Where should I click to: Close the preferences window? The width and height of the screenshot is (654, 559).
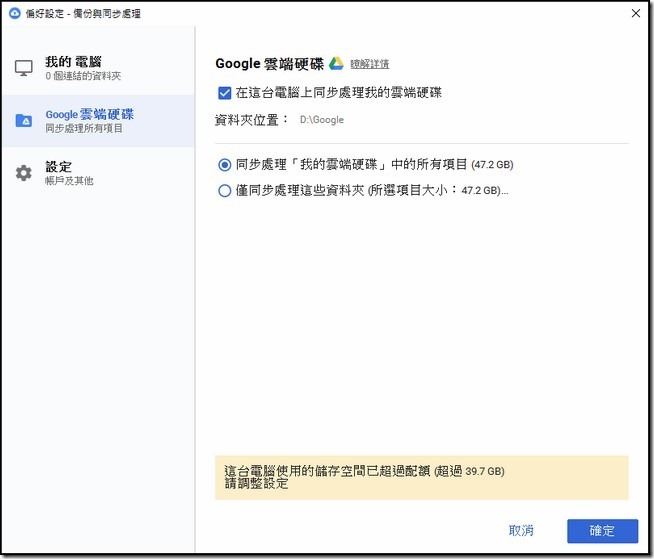pos(636,13)
